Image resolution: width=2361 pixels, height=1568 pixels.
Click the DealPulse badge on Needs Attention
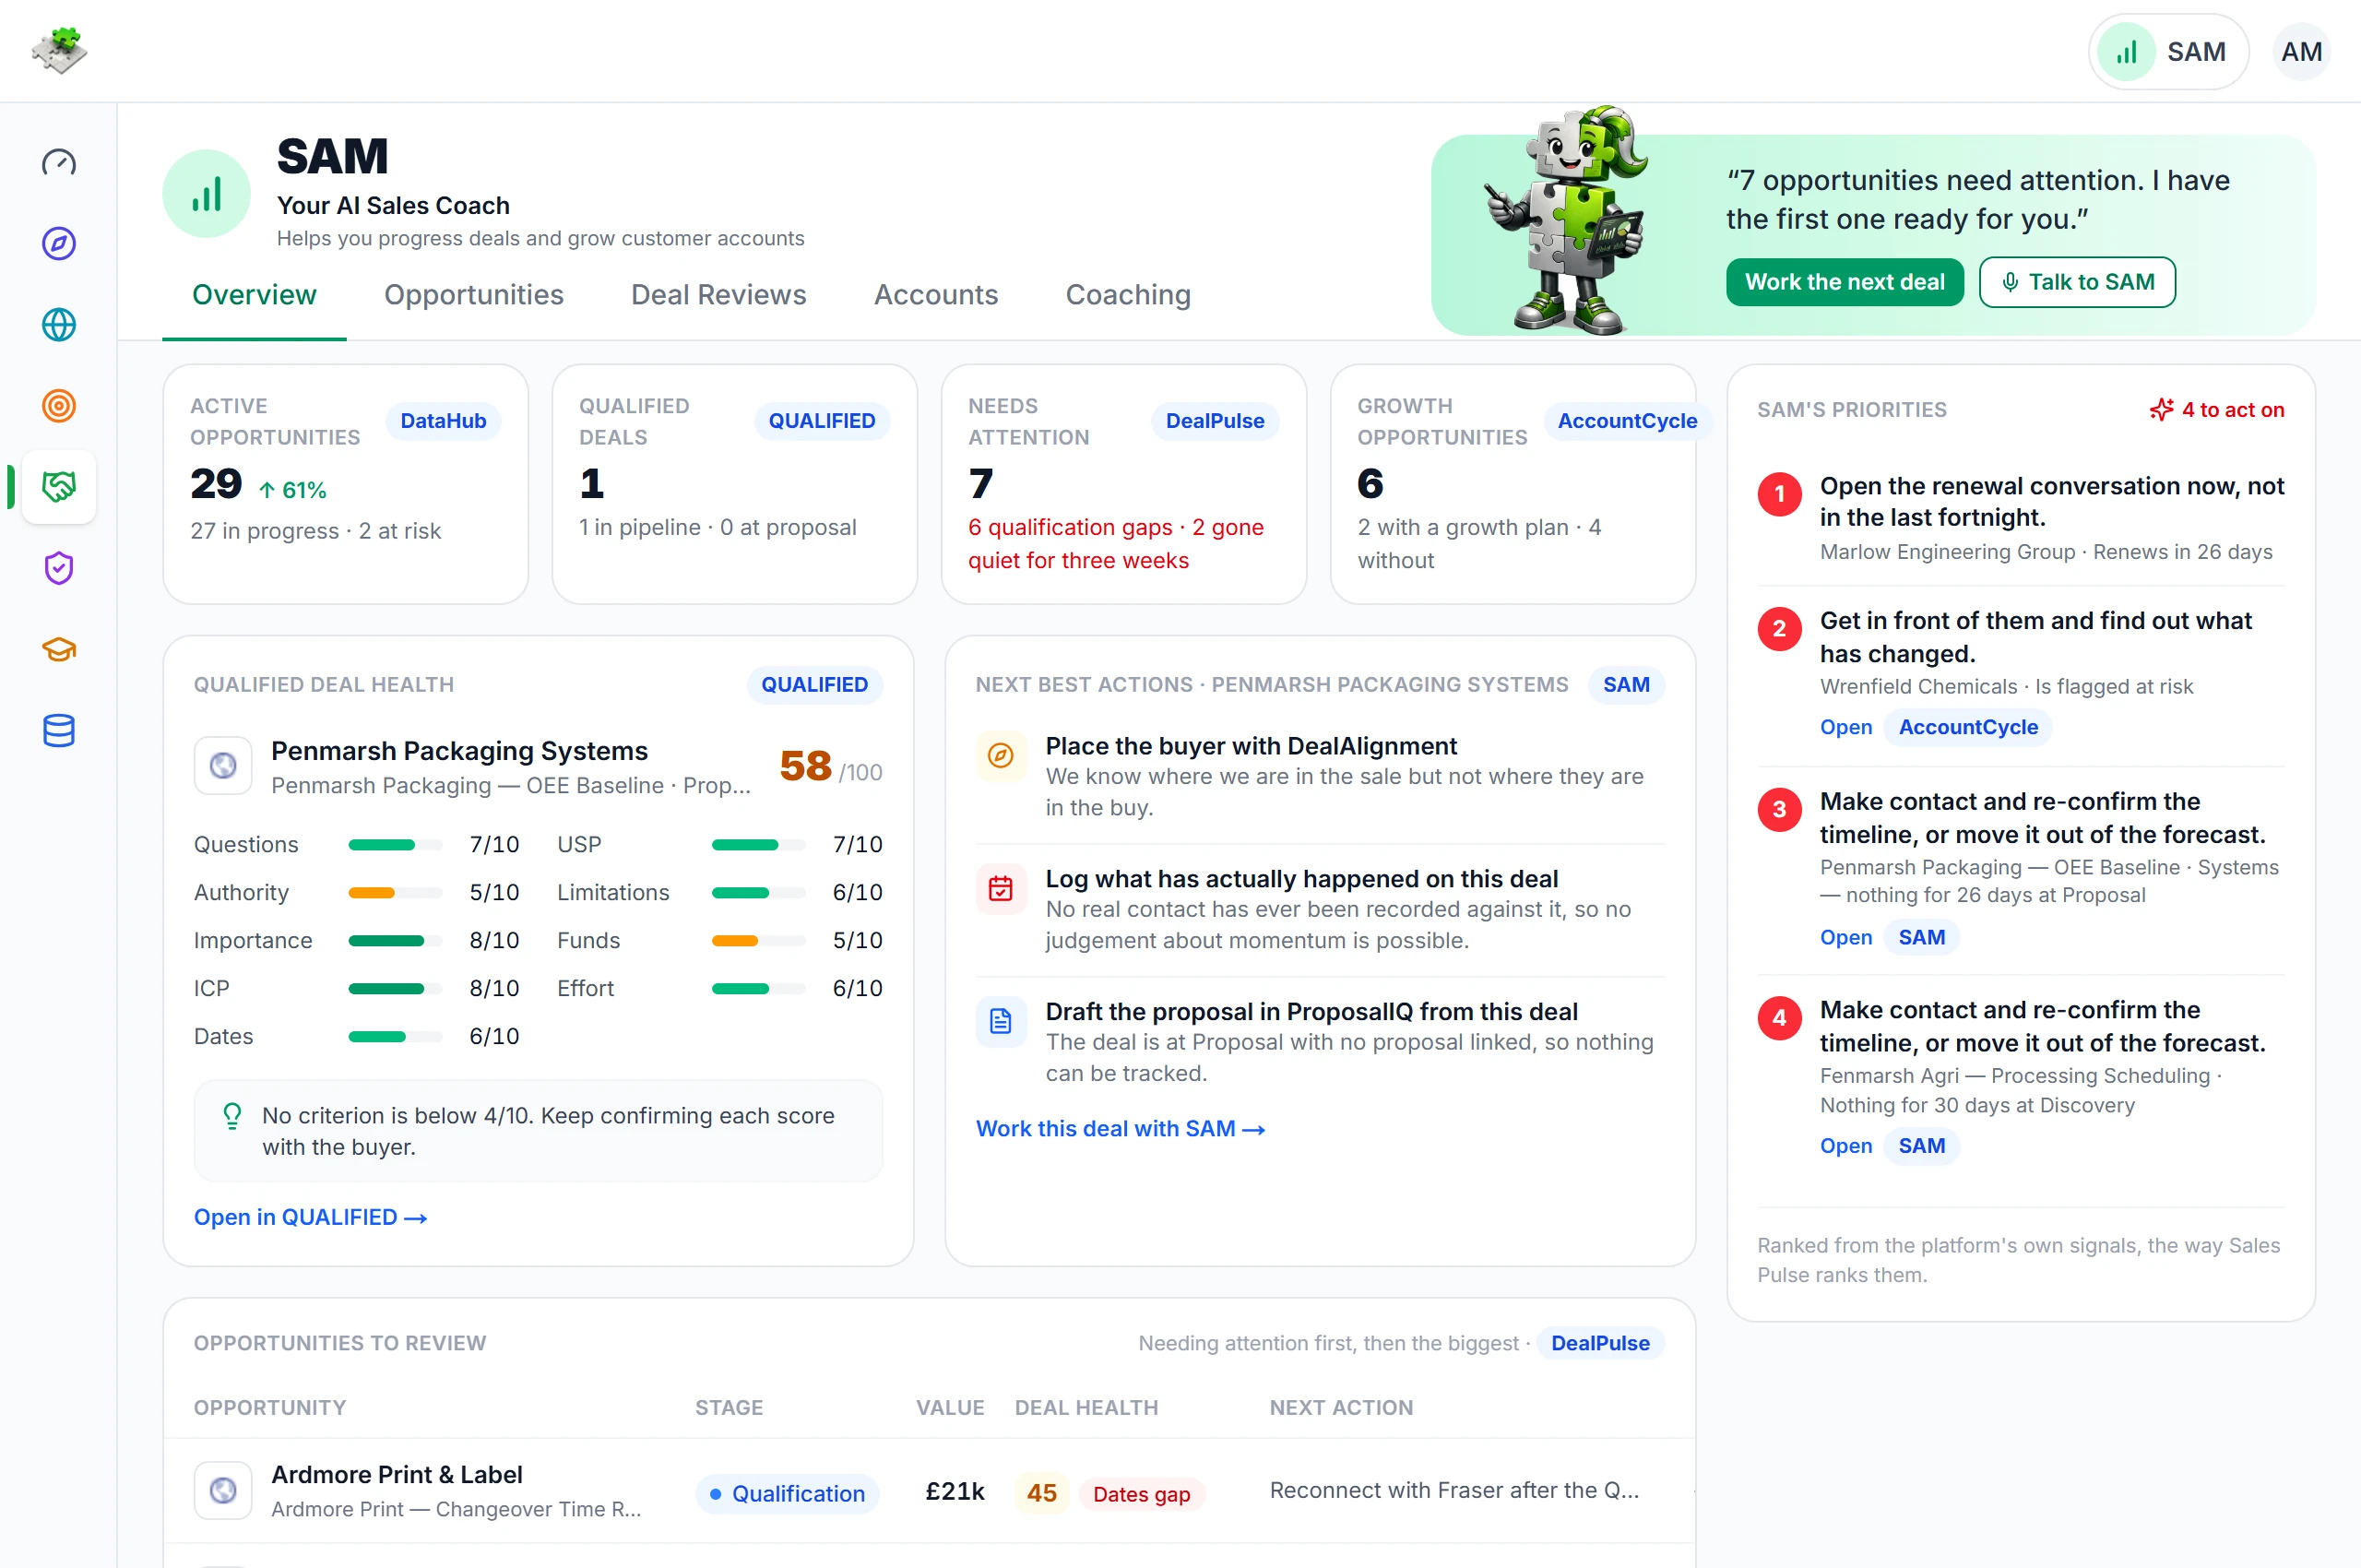pos(1214,421)
